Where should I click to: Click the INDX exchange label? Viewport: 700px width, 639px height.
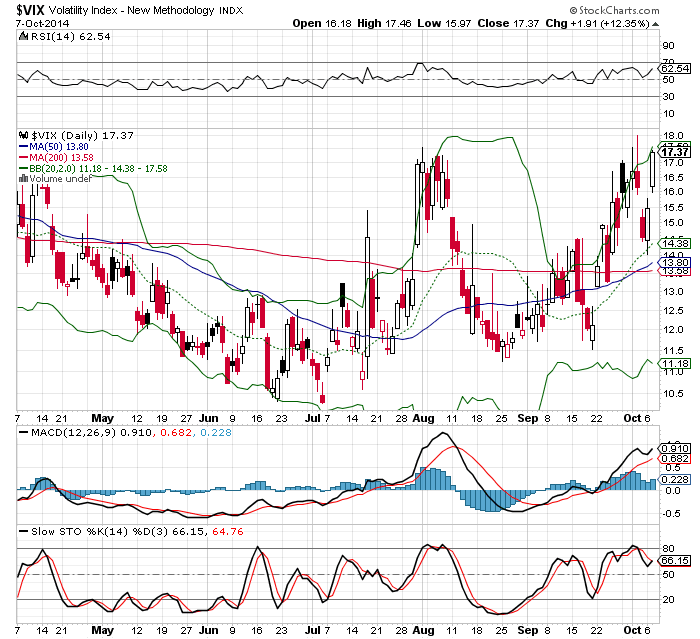pyautogui.click(x=231, y=11)
